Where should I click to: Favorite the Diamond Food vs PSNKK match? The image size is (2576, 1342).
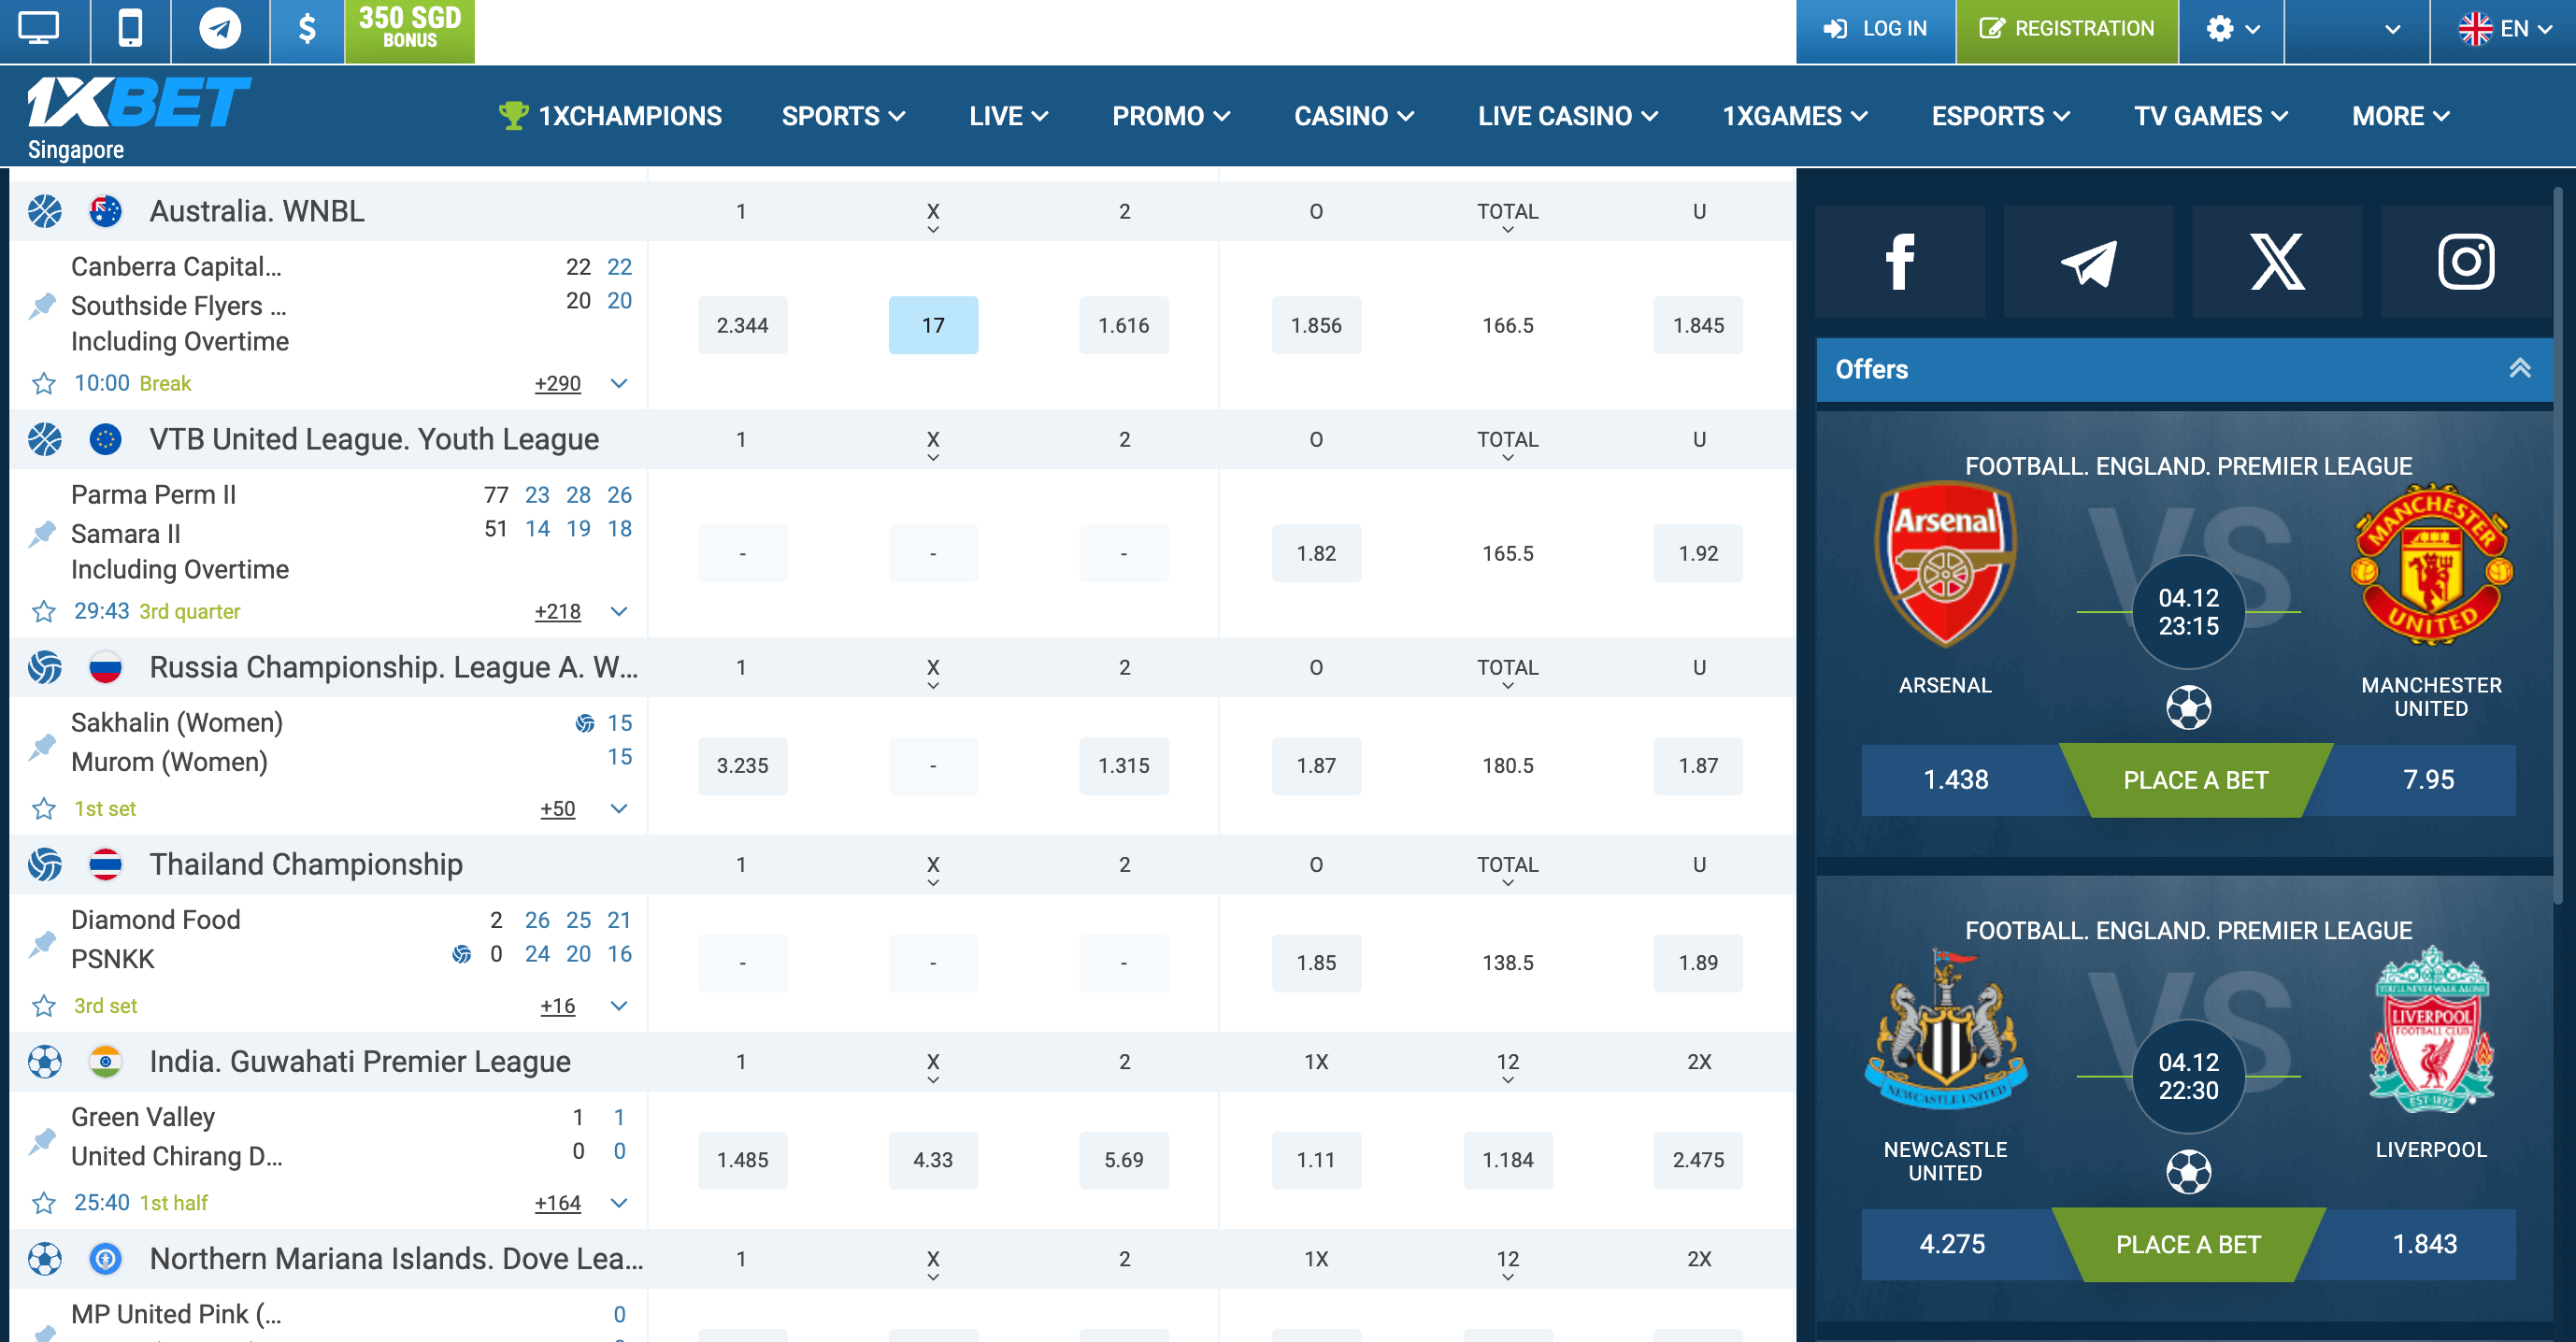[x=44, y=1005]
